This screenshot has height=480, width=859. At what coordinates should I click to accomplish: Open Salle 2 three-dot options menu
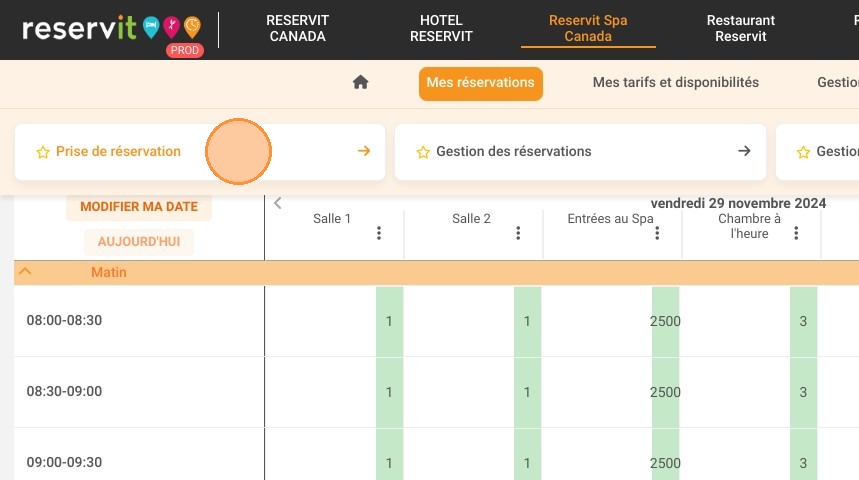[x=518, y=233]
